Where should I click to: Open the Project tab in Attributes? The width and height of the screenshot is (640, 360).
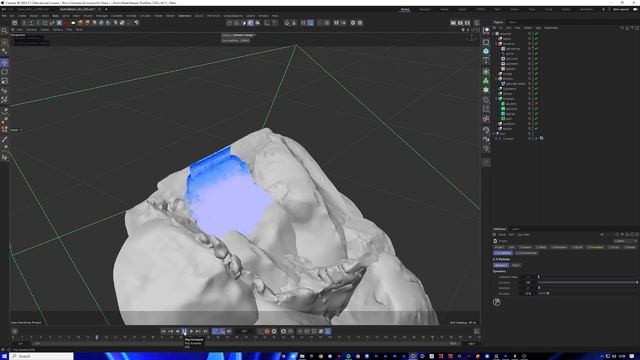(499, 247)
